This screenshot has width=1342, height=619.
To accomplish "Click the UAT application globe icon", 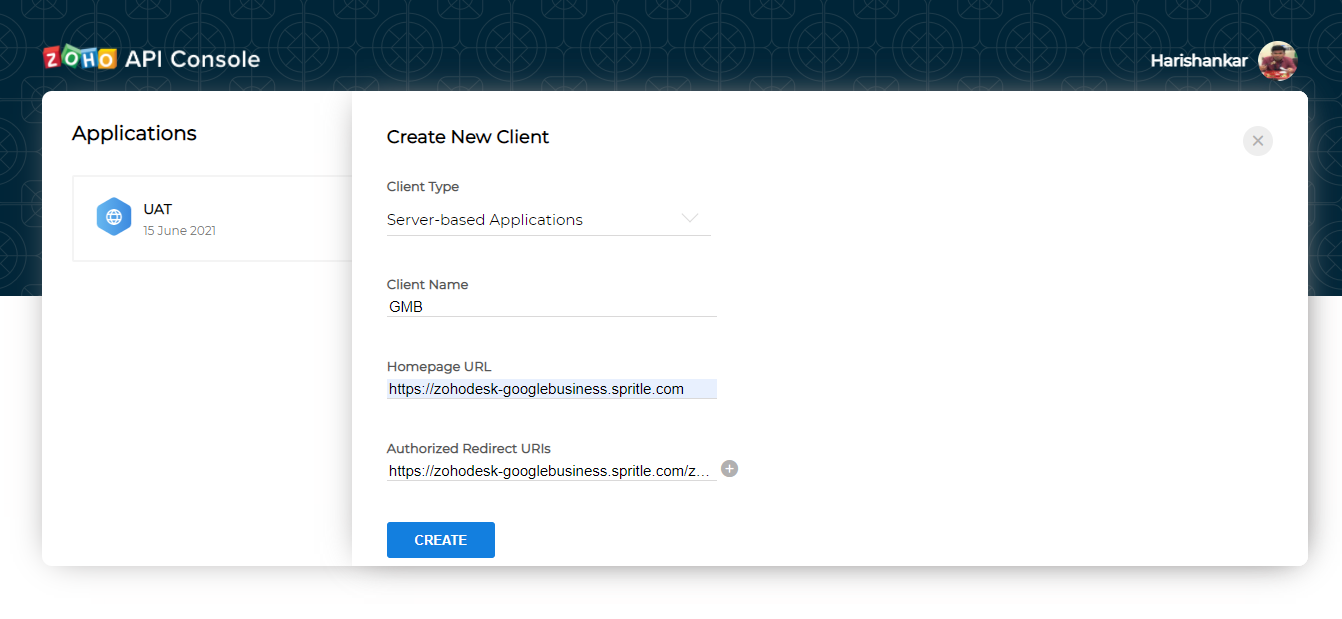I will [114, 217].
